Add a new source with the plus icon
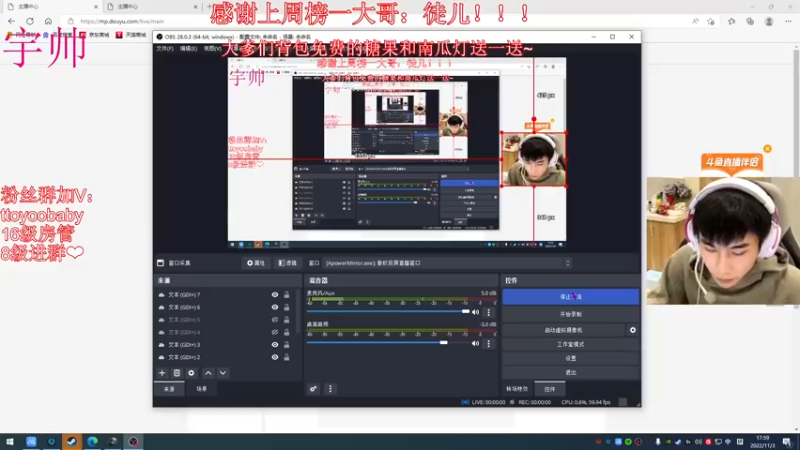Image resolution: width=800 pixels, height=450 pixels. [x=162, y=373]
